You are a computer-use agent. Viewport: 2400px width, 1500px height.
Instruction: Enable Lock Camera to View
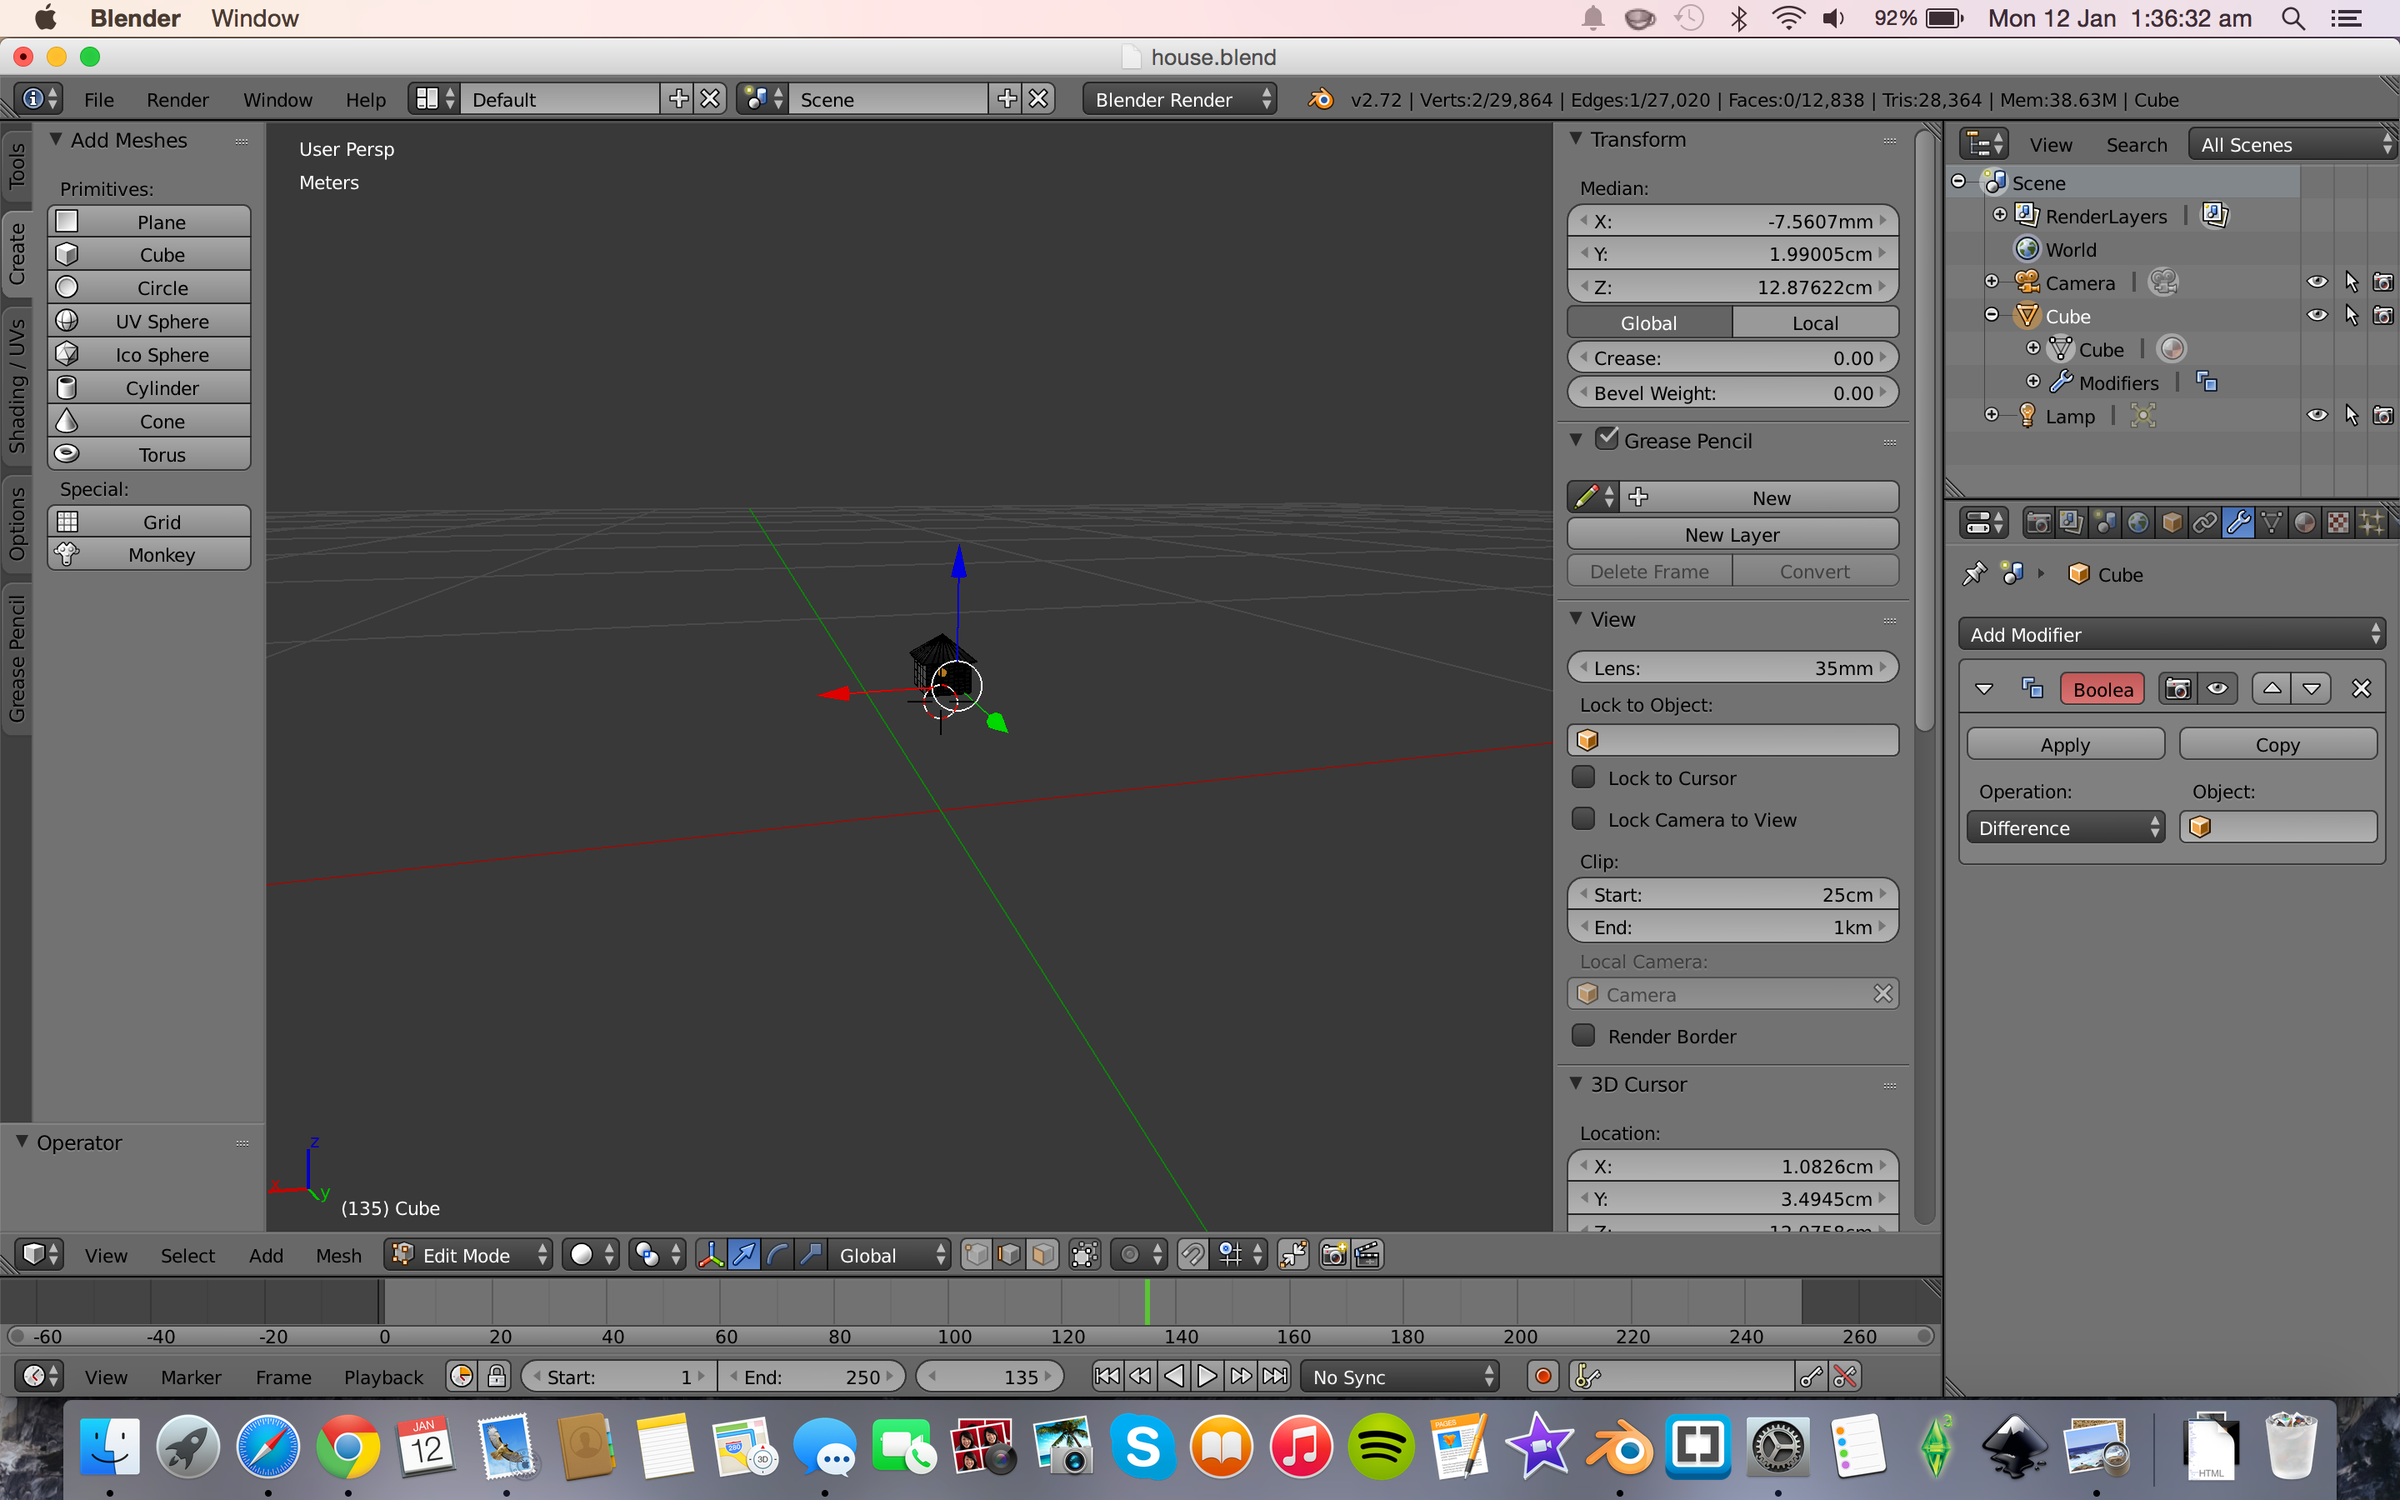[x=1583, y=818]
